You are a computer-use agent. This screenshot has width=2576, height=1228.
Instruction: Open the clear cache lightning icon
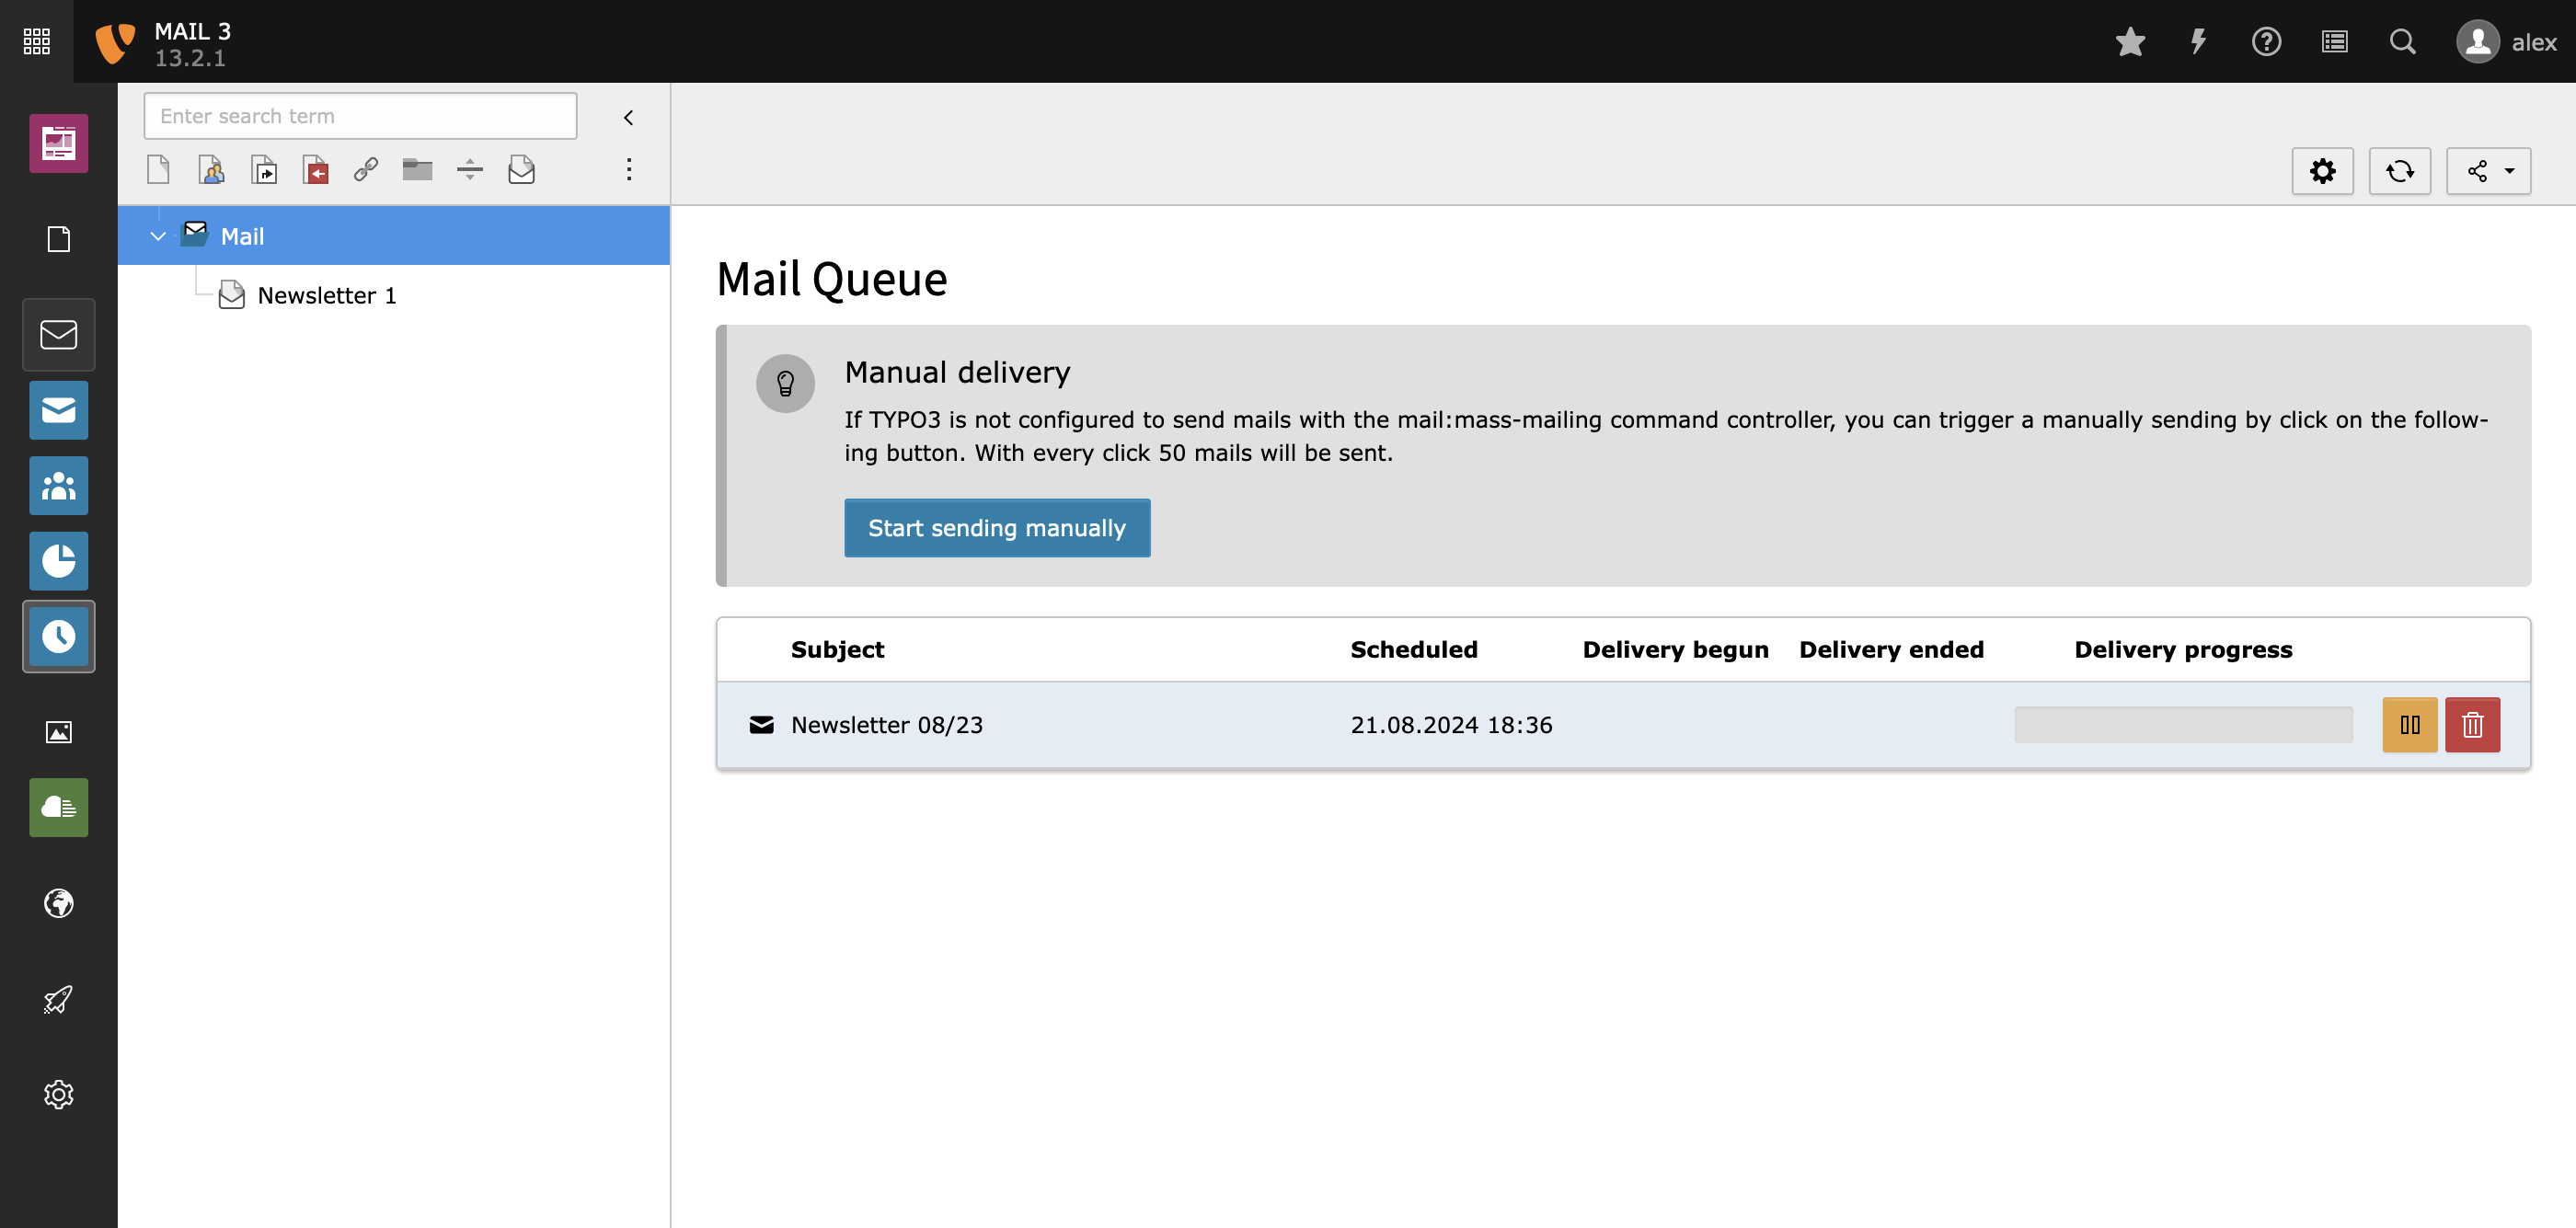(2198, 42)
